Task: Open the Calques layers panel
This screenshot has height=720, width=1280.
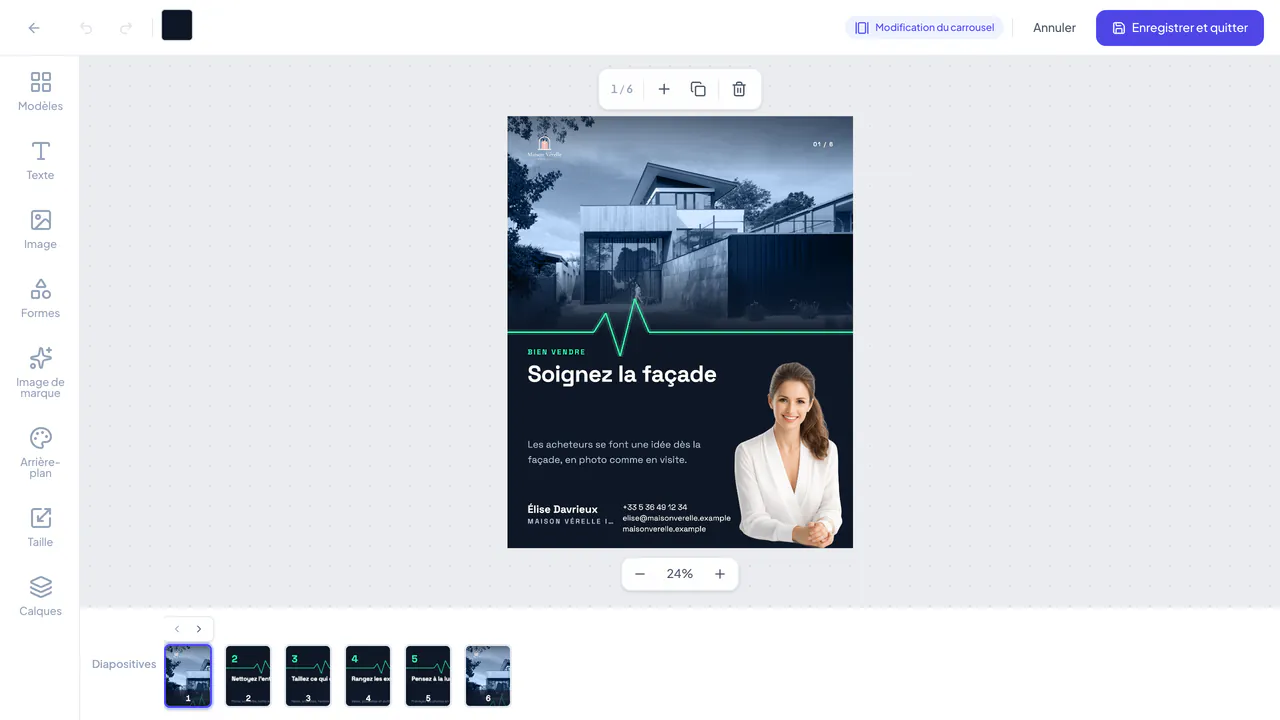Action: [x=40, y=596]
